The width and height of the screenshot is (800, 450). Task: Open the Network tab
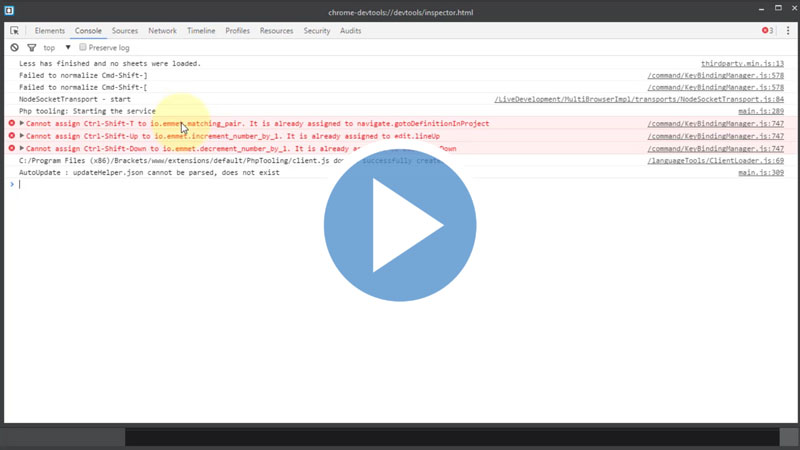pyautogui.click(x=162, y=31)
